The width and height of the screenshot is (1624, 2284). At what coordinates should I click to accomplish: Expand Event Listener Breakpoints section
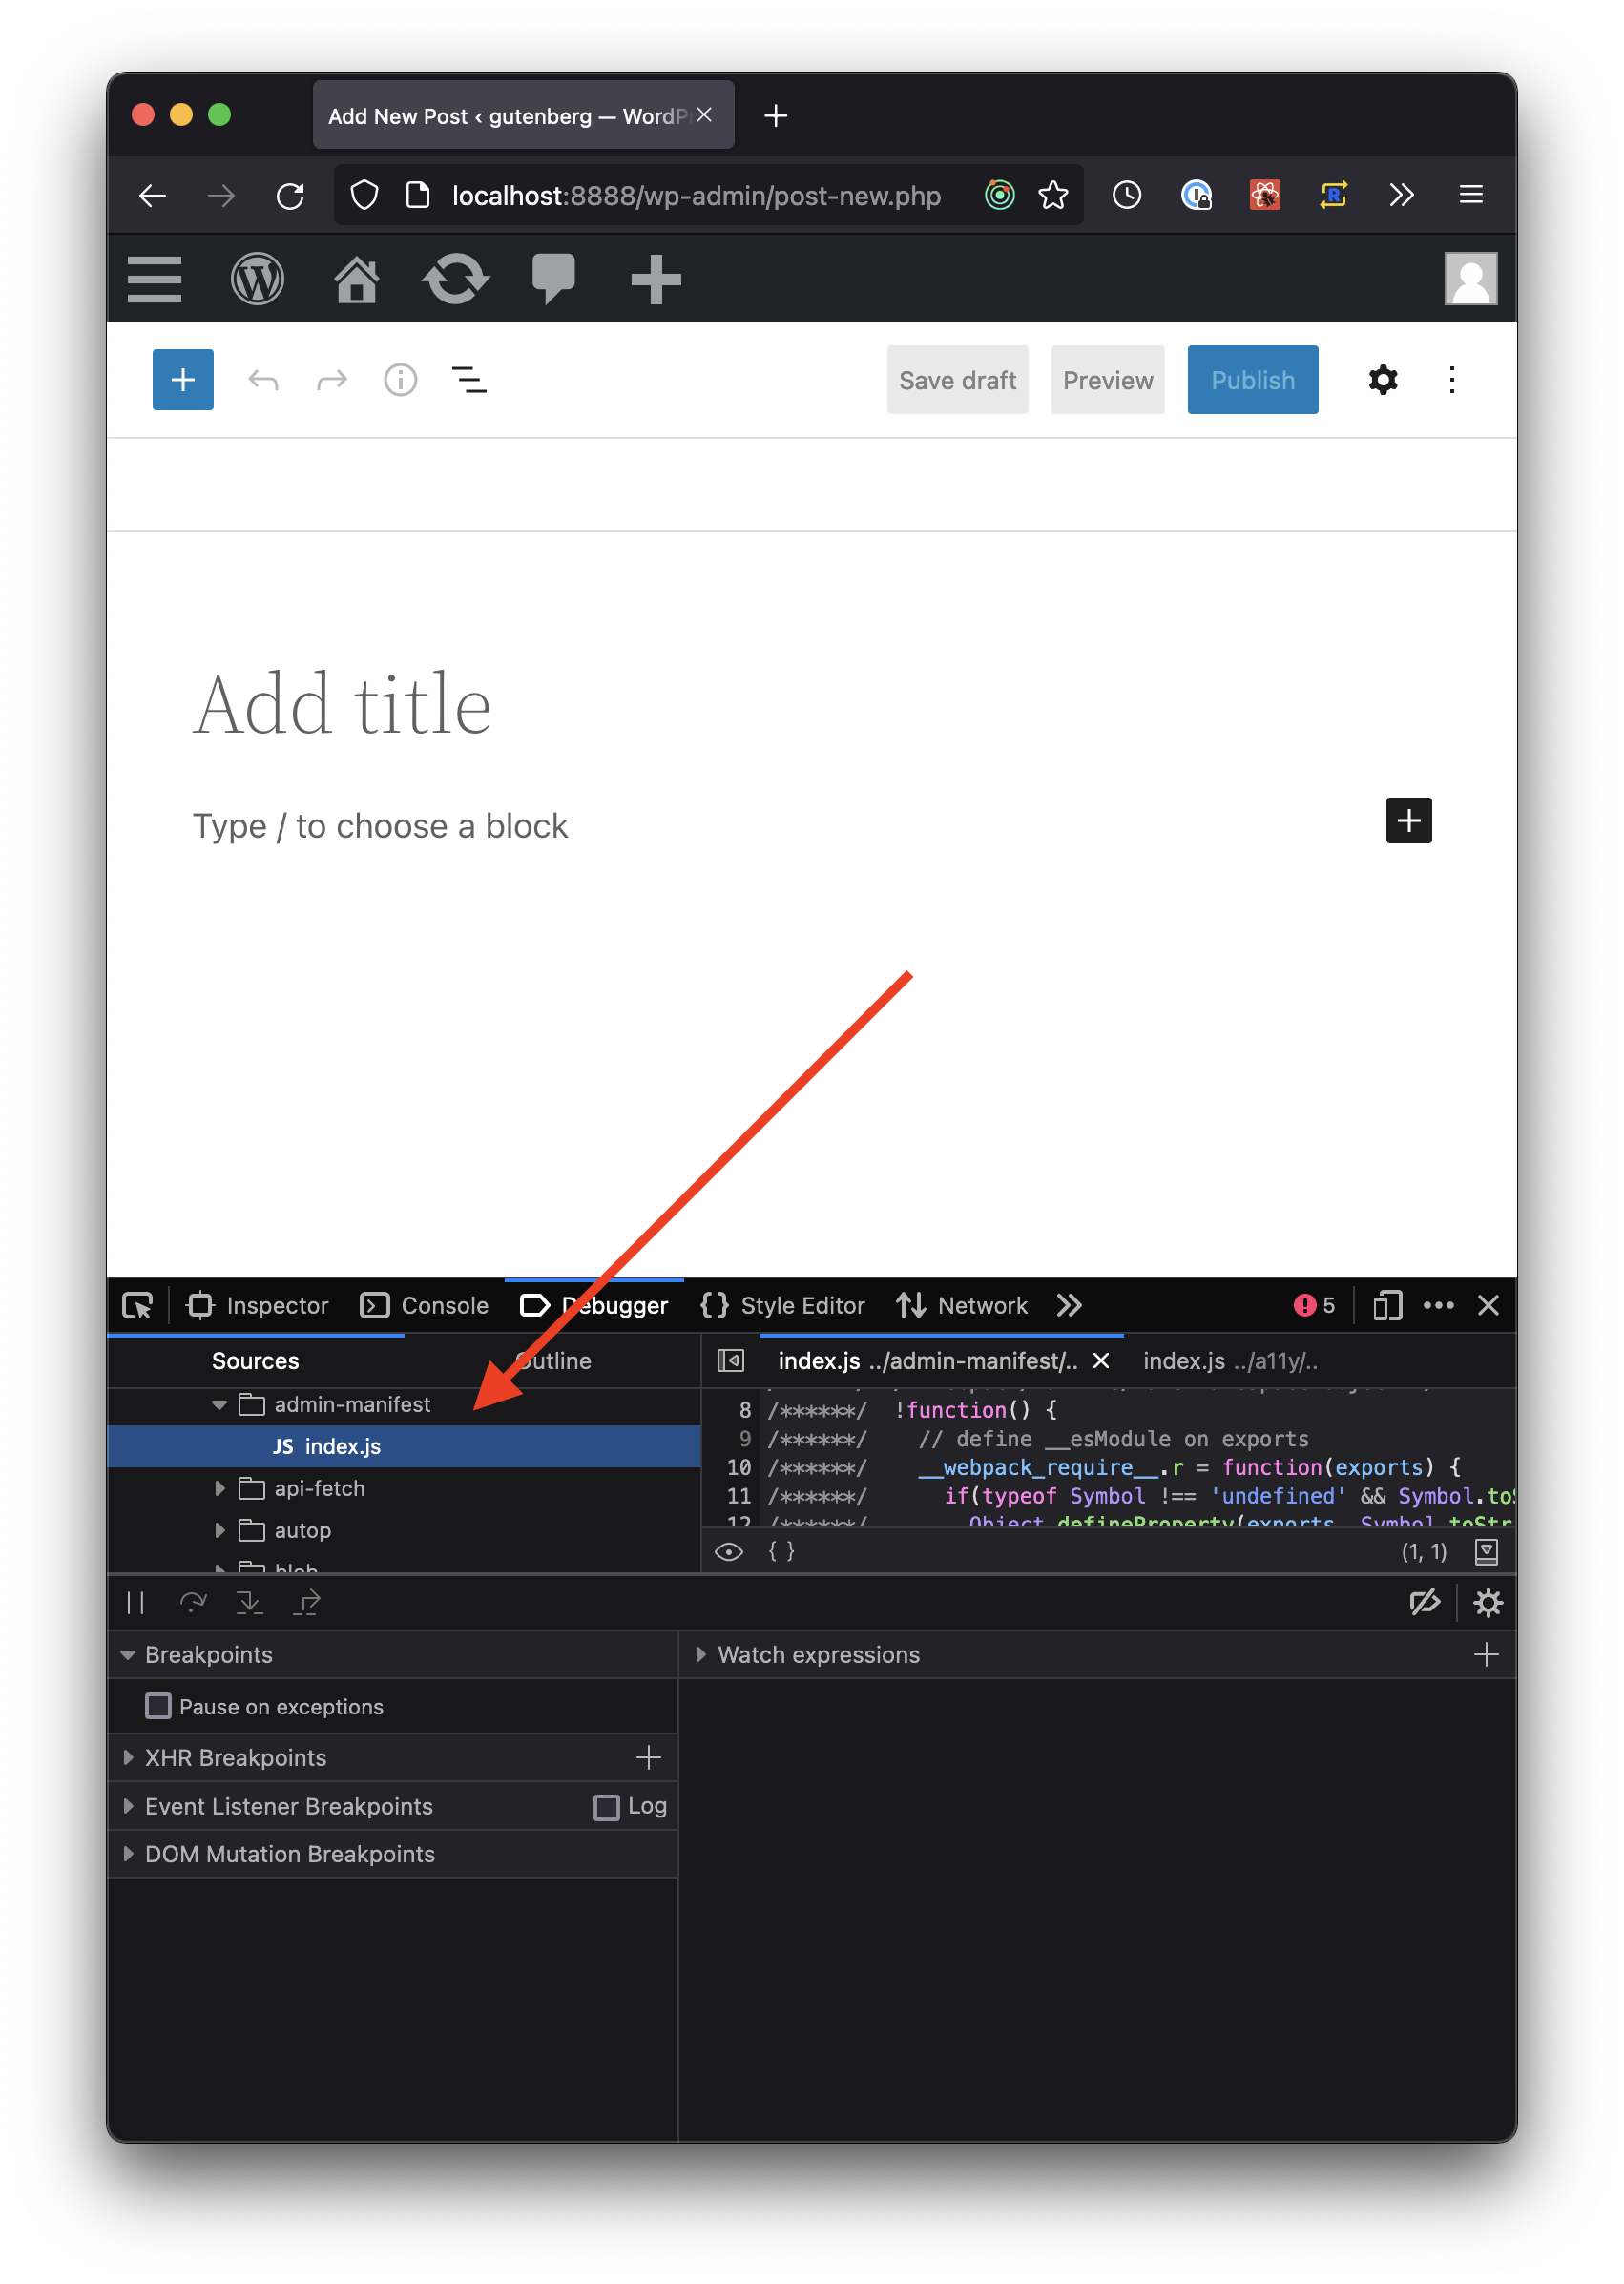127,1806
